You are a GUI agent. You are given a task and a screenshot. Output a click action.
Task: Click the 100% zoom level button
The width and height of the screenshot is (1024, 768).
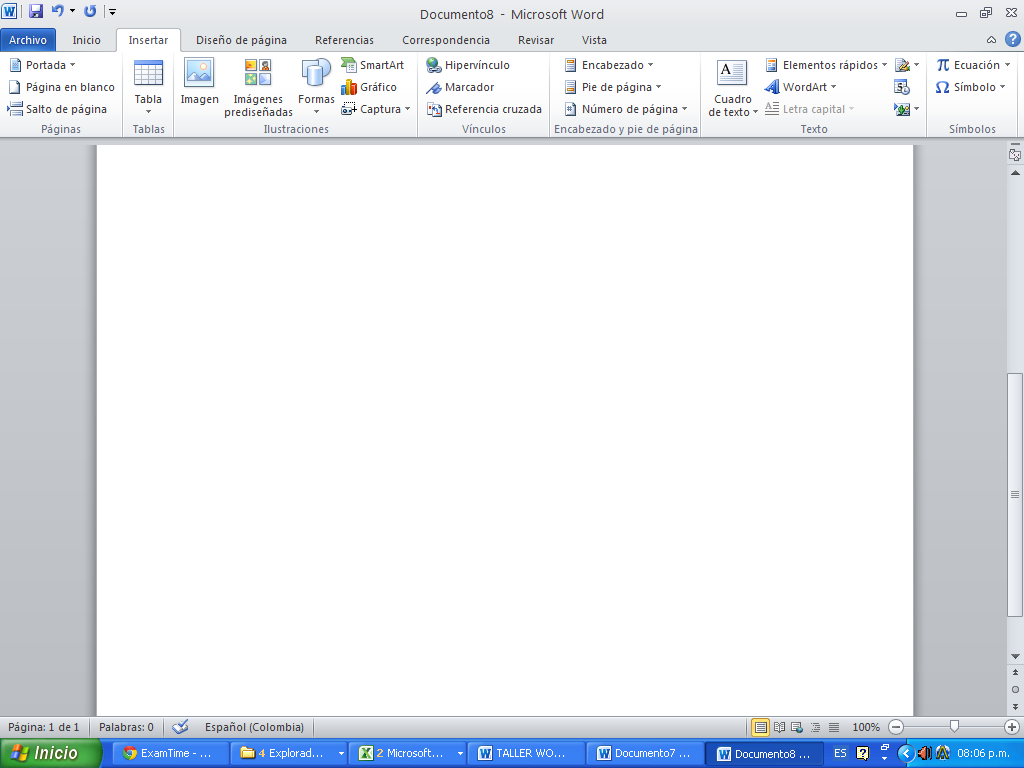866,727
